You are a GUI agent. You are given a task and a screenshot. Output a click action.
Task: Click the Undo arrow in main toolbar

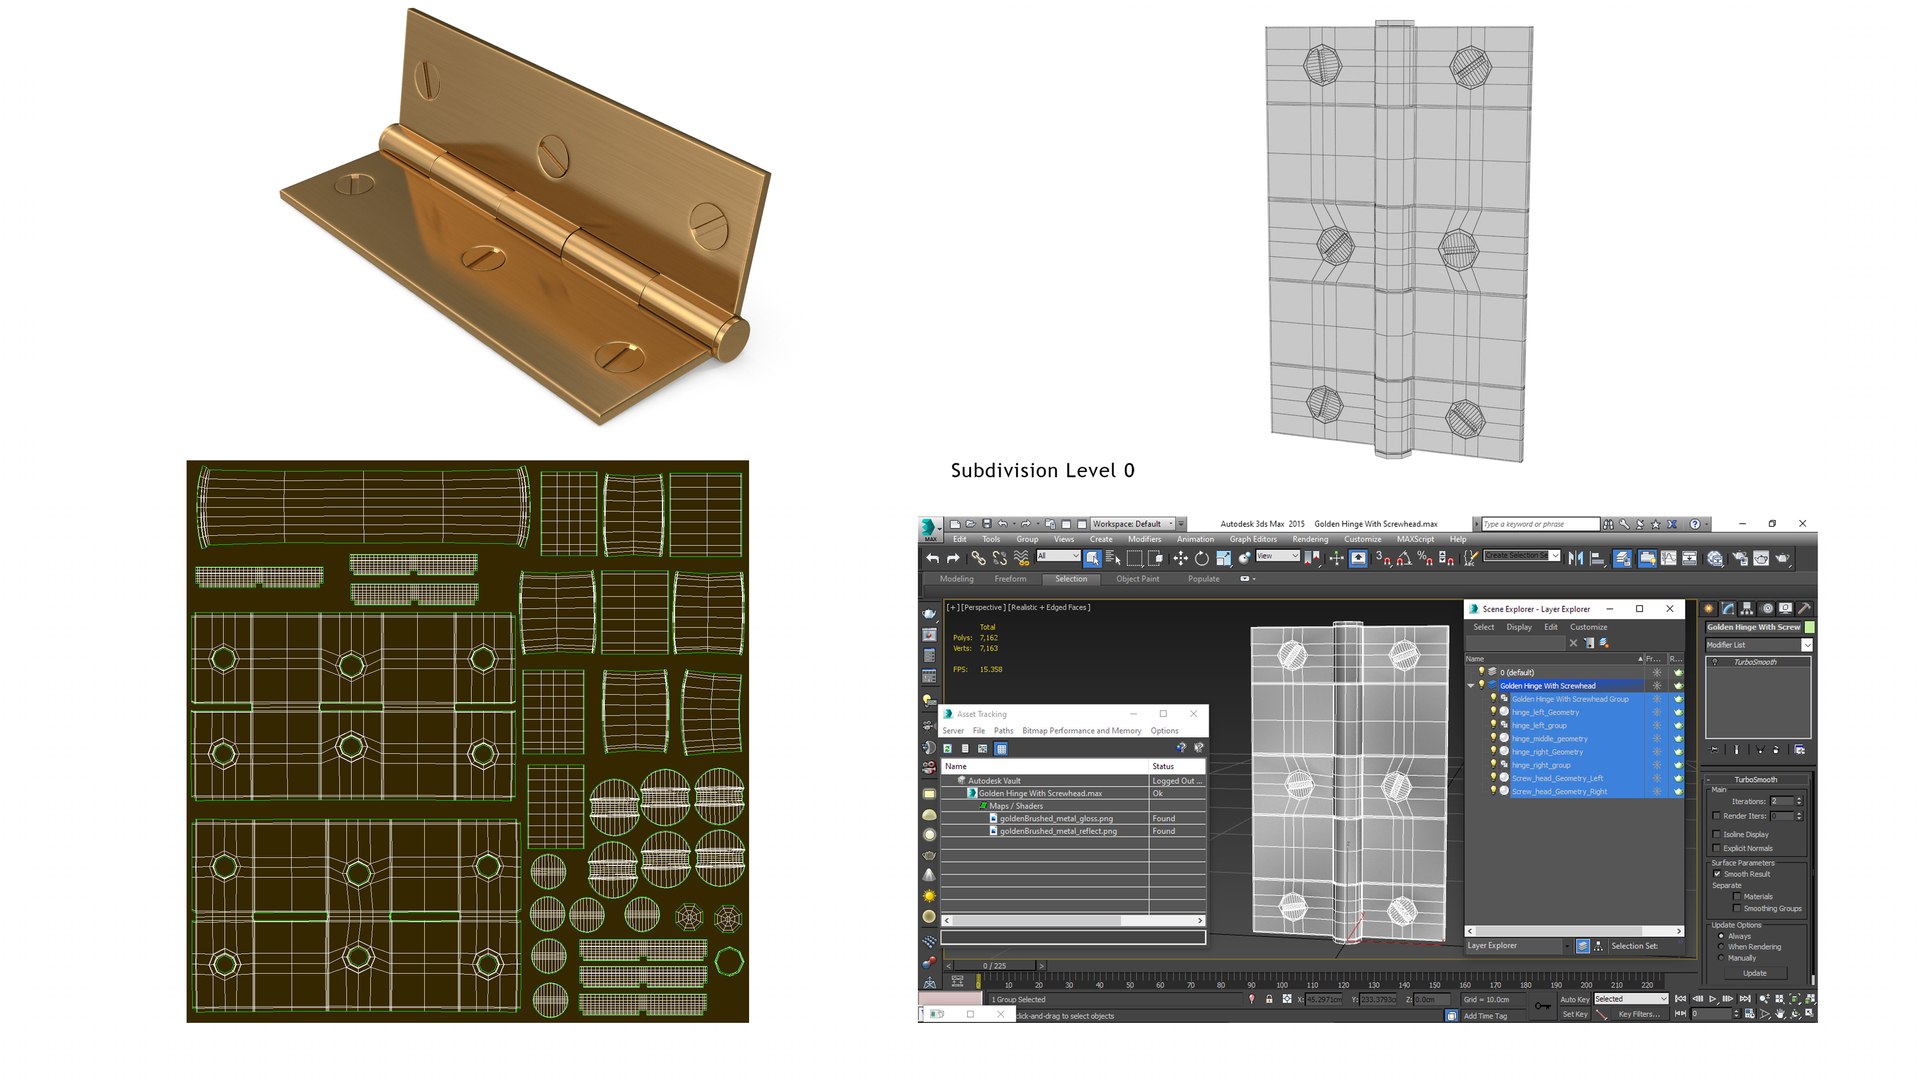pos(932,558)
